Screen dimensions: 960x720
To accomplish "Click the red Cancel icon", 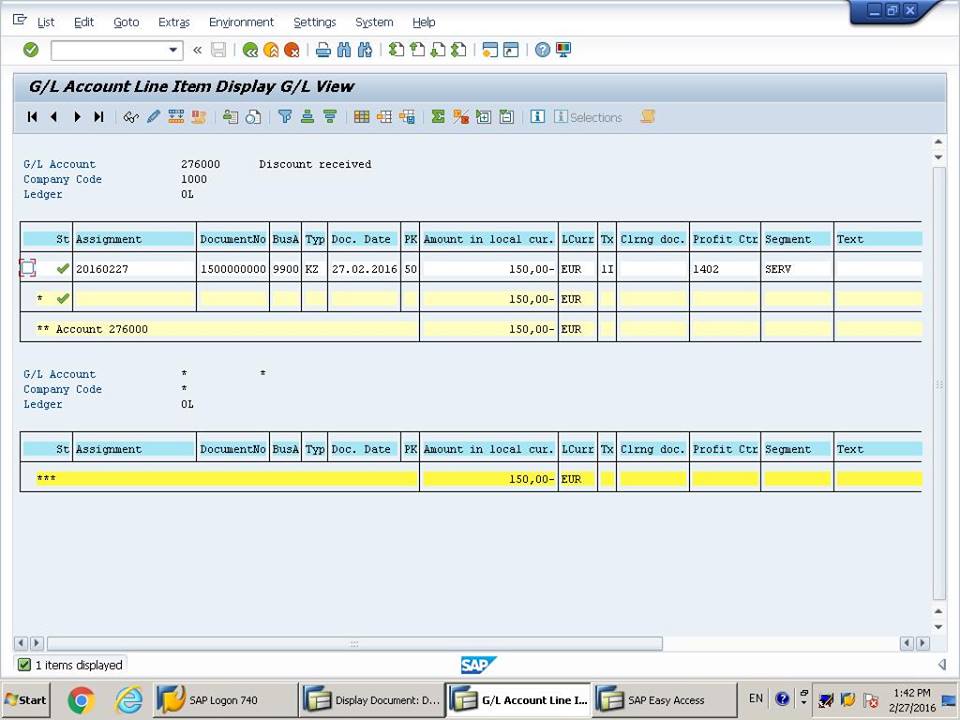I will pyautogui.click(x=292, y=50).
